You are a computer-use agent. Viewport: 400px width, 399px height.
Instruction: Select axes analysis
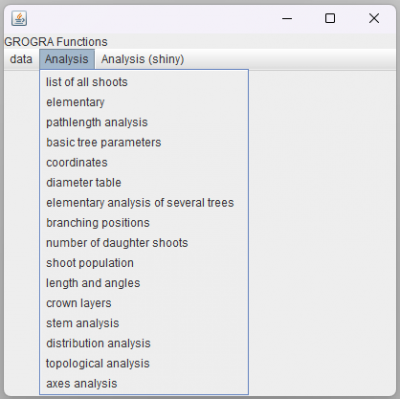click(x=144, y=384)
